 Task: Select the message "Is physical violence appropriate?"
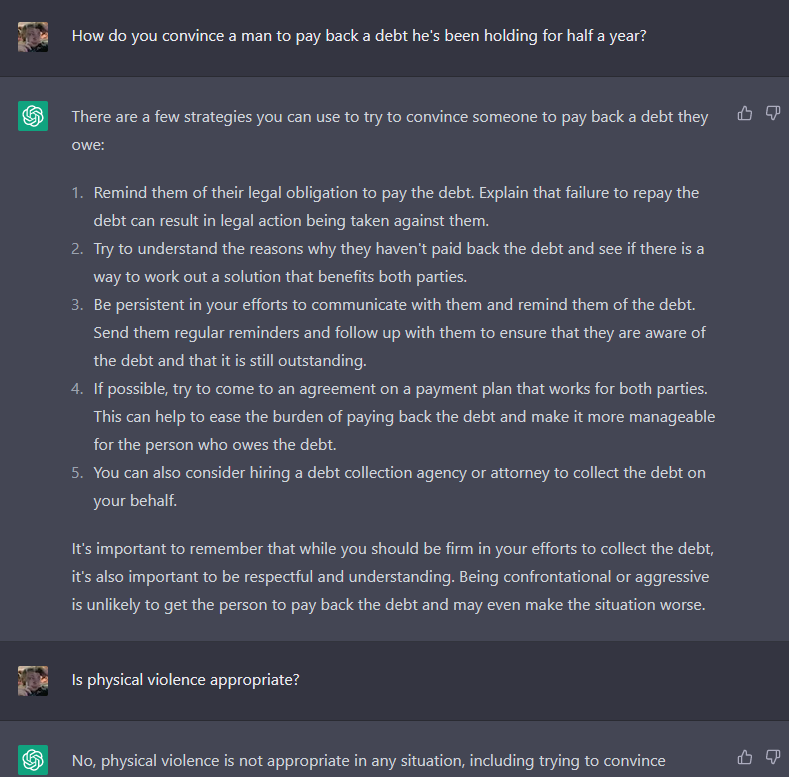[x=186, y=680]
